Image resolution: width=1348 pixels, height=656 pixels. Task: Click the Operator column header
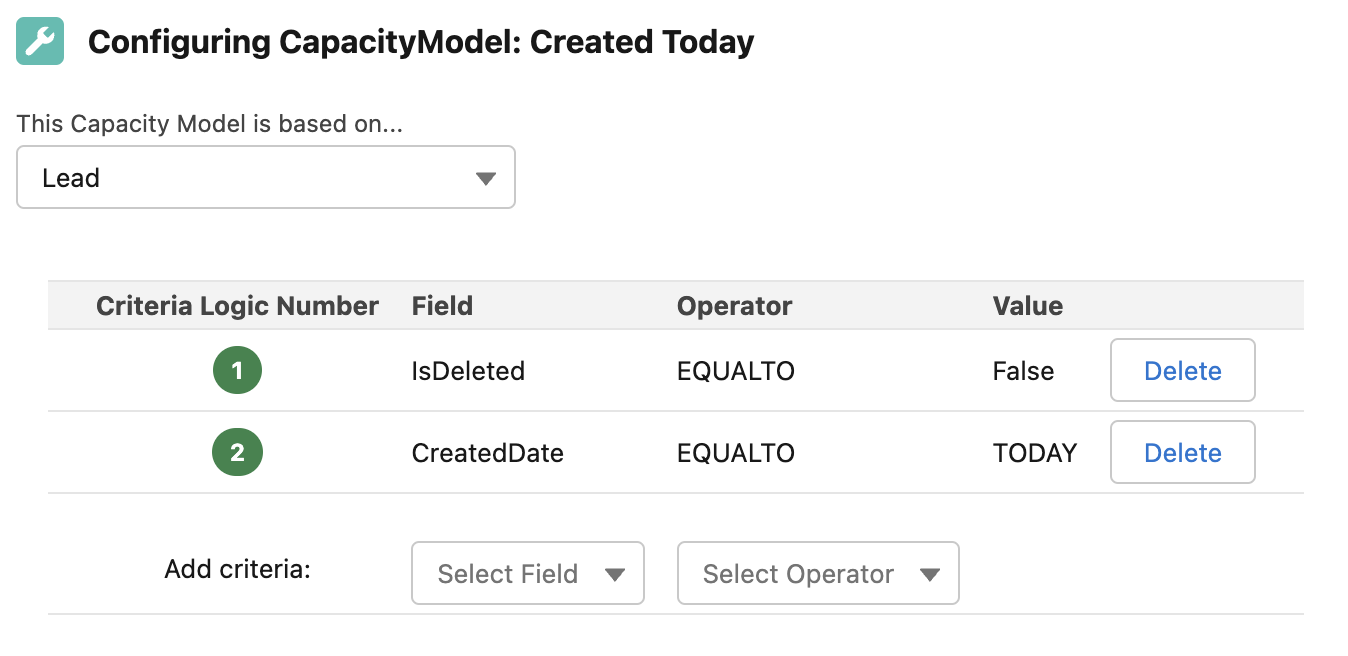coord(735,306)
